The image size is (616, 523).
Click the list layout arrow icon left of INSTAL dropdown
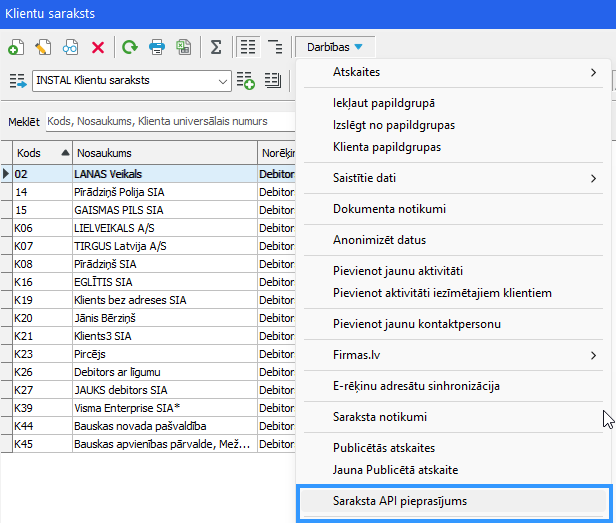pos(18,81)
